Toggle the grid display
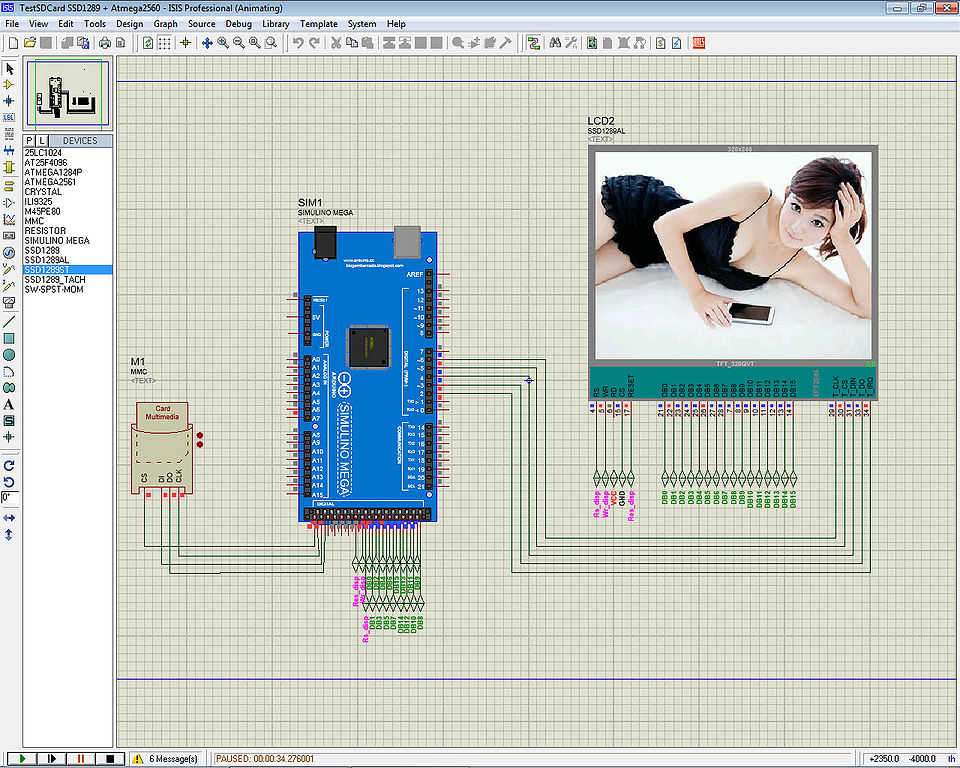Viewport: 960px width, 768px height. [x=164, y=43]
